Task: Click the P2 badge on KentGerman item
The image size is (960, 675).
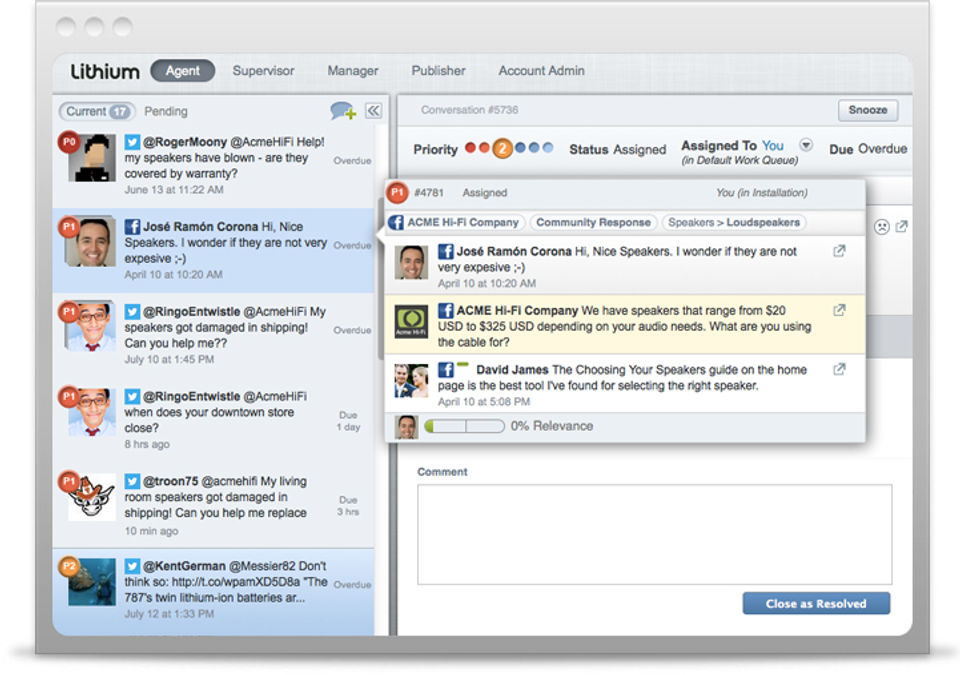Action: point(69,567)
